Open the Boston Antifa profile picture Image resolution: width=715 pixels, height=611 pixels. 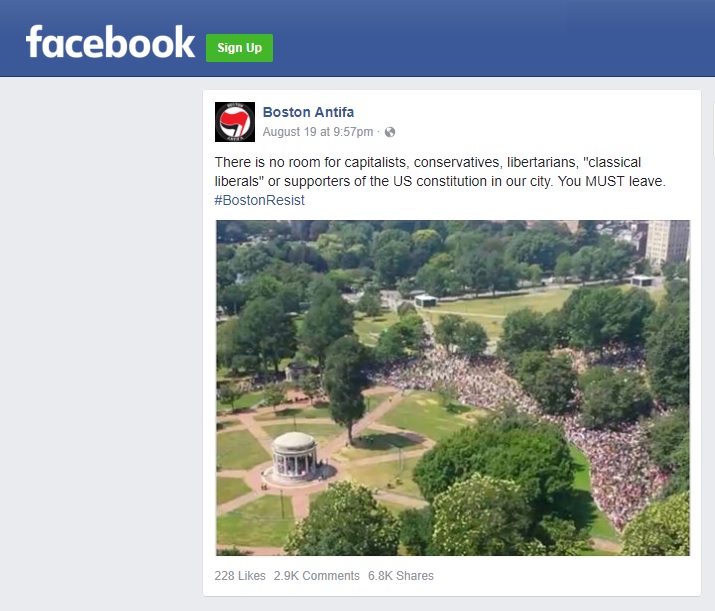point(235,122)
